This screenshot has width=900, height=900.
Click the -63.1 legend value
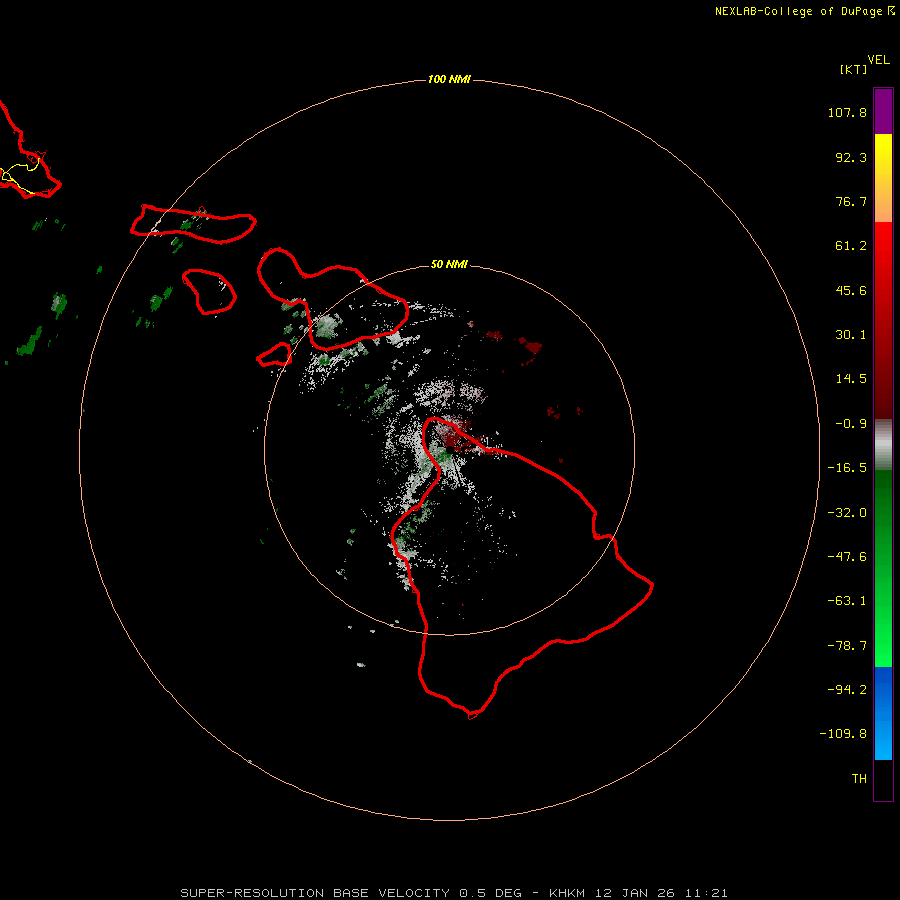[847, 601]
